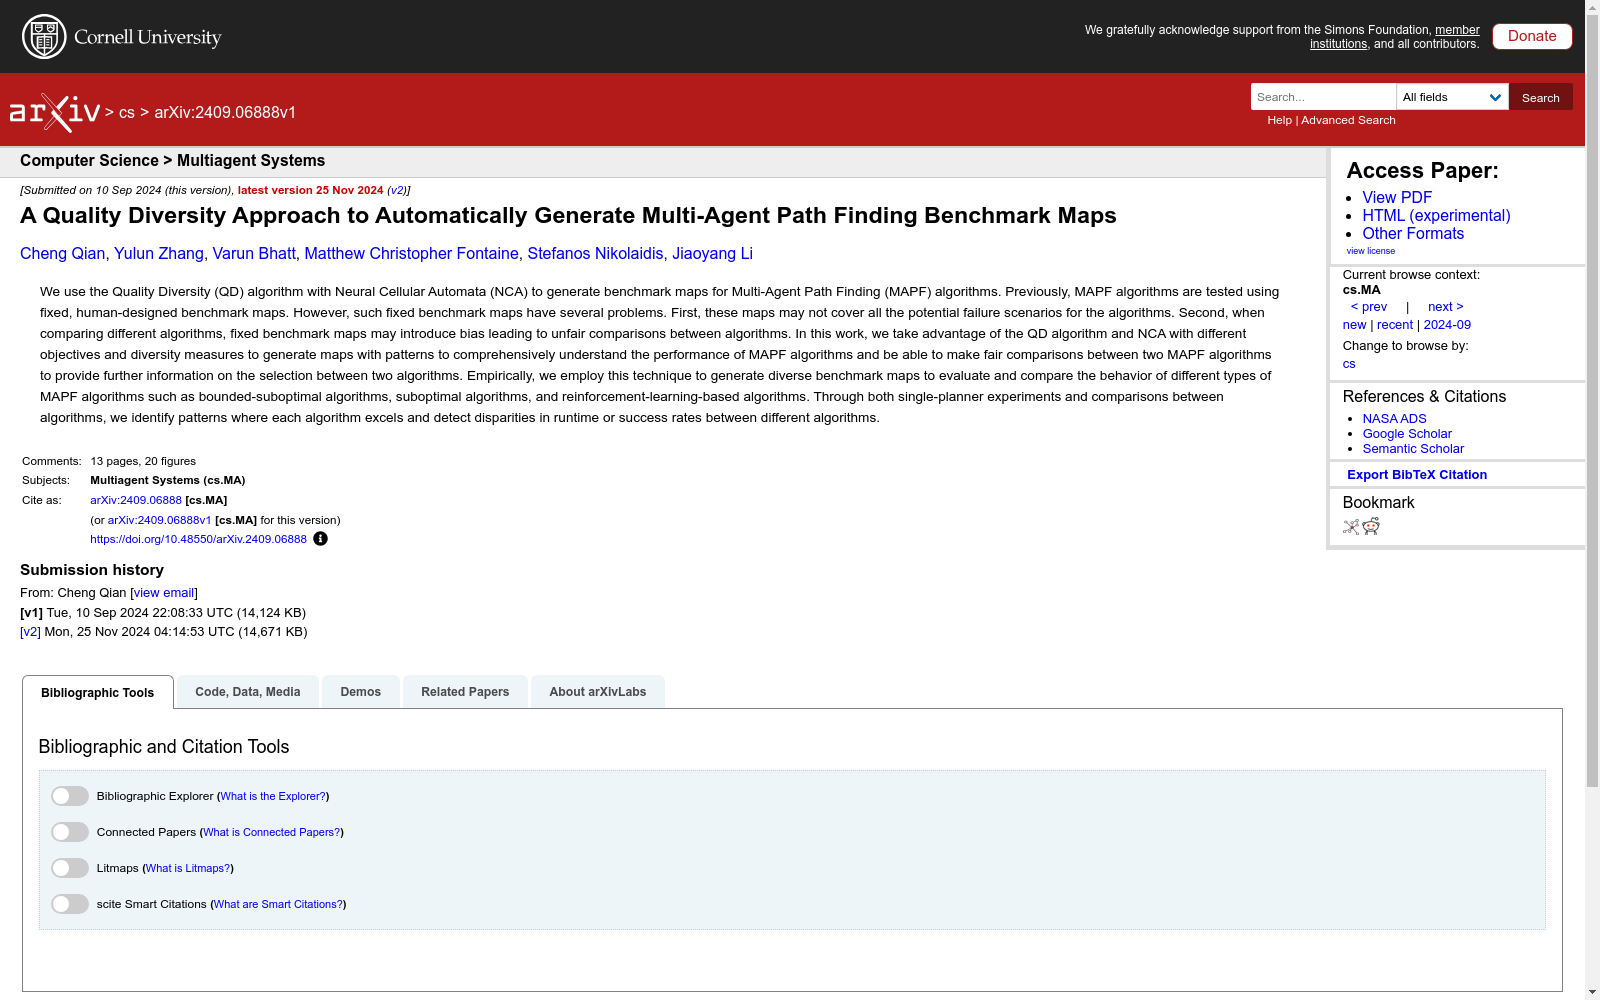Click view license link
The width and height of the screenshot is (1600, 1000).
1371,251
